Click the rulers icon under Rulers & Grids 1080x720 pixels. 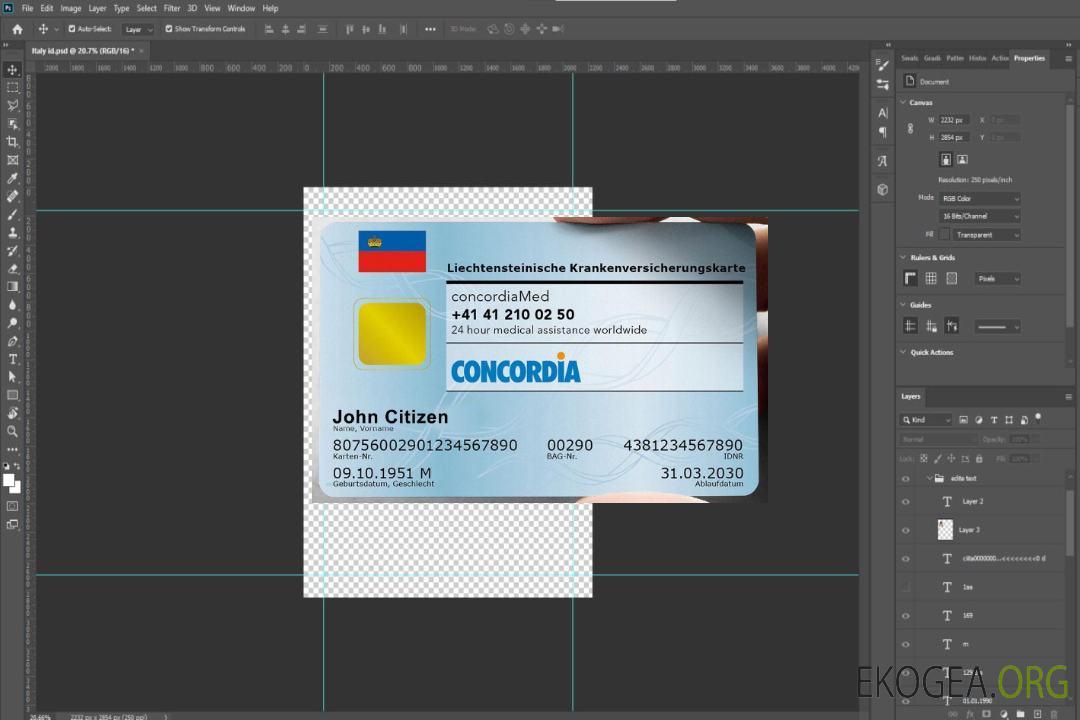point(910,278)
